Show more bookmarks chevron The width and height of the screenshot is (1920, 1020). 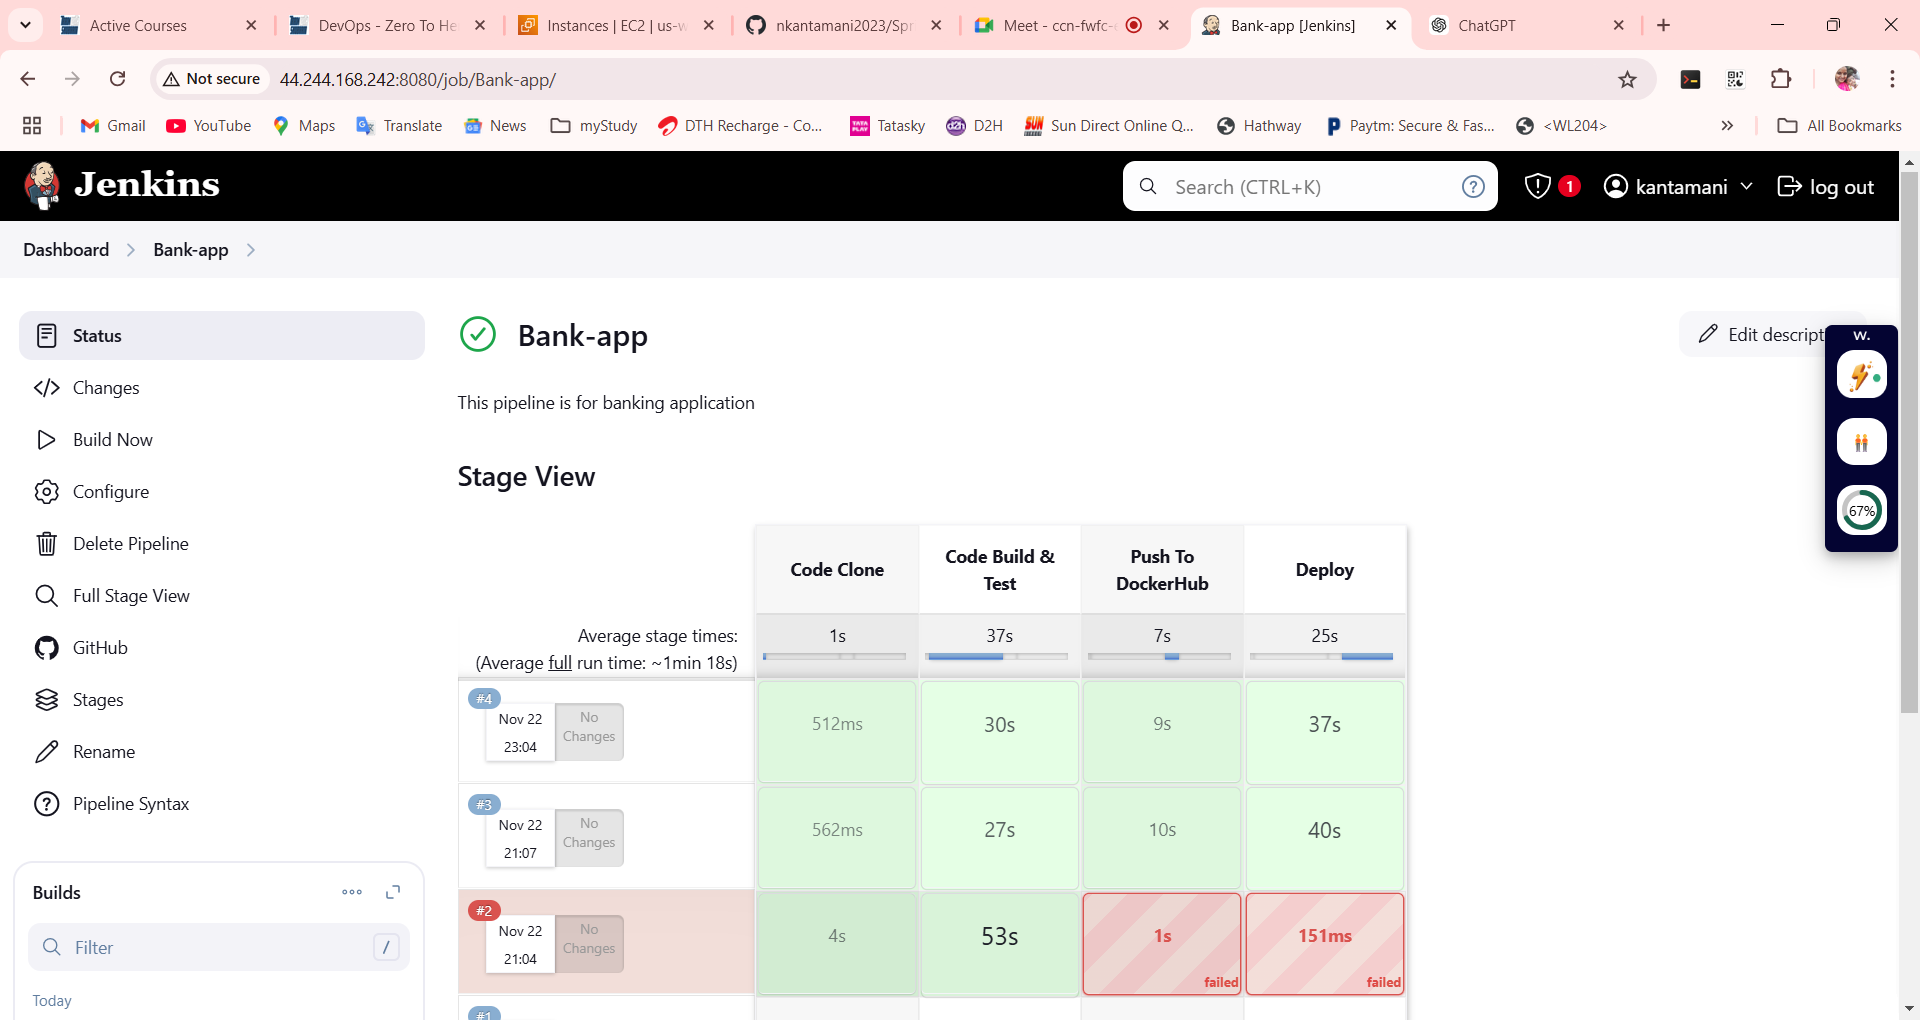point(1727,126)
